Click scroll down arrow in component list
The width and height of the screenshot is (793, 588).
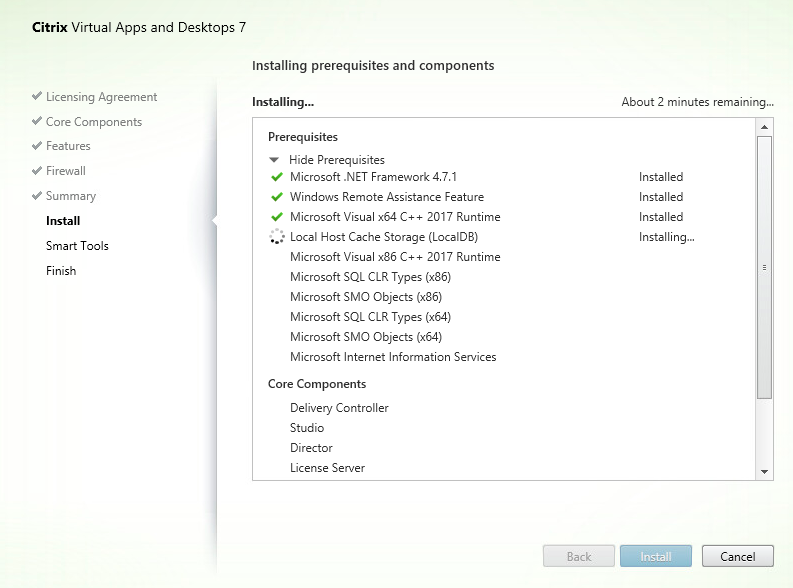tap(764, 471)
